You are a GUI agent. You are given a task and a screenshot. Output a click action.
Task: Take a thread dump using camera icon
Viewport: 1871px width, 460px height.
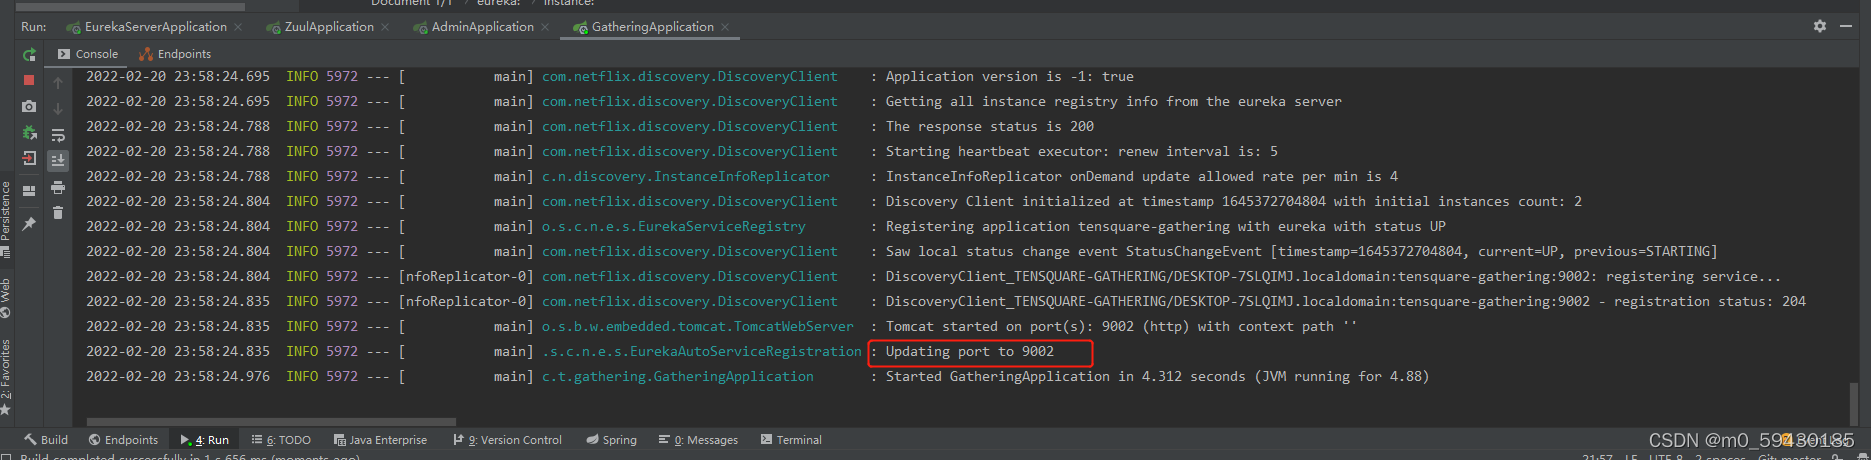point(29,106)
